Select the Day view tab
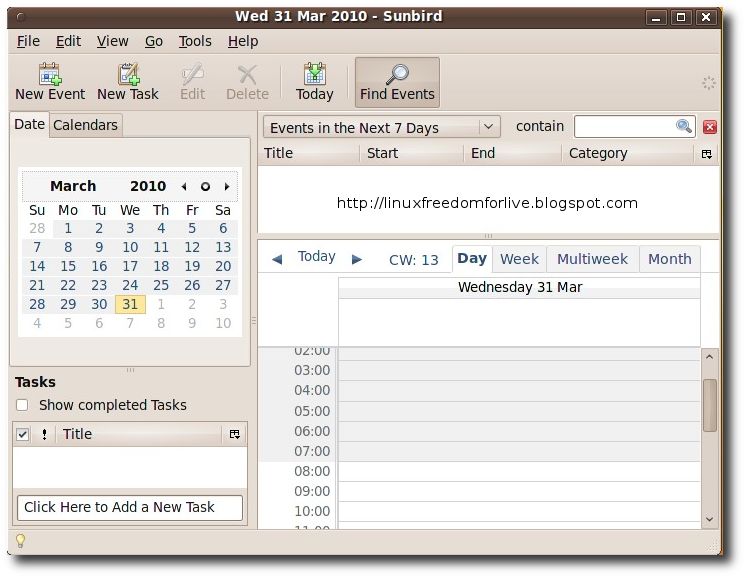The image size is (746, 578). [472, 259]
